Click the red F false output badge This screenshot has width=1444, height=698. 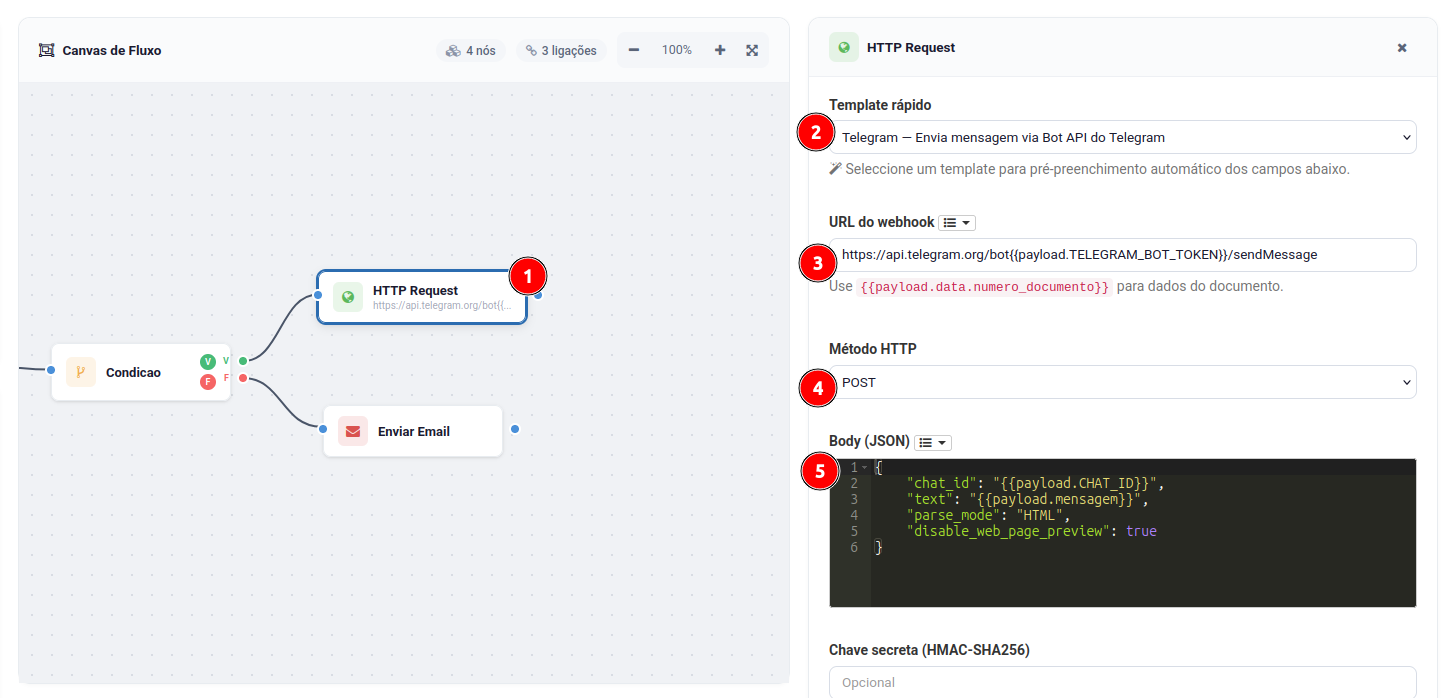208,382
